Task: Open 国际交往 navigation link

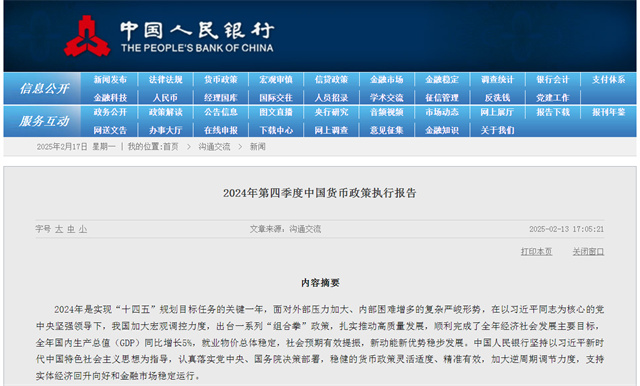Action: pyautogui.click(x=276, y=98)
